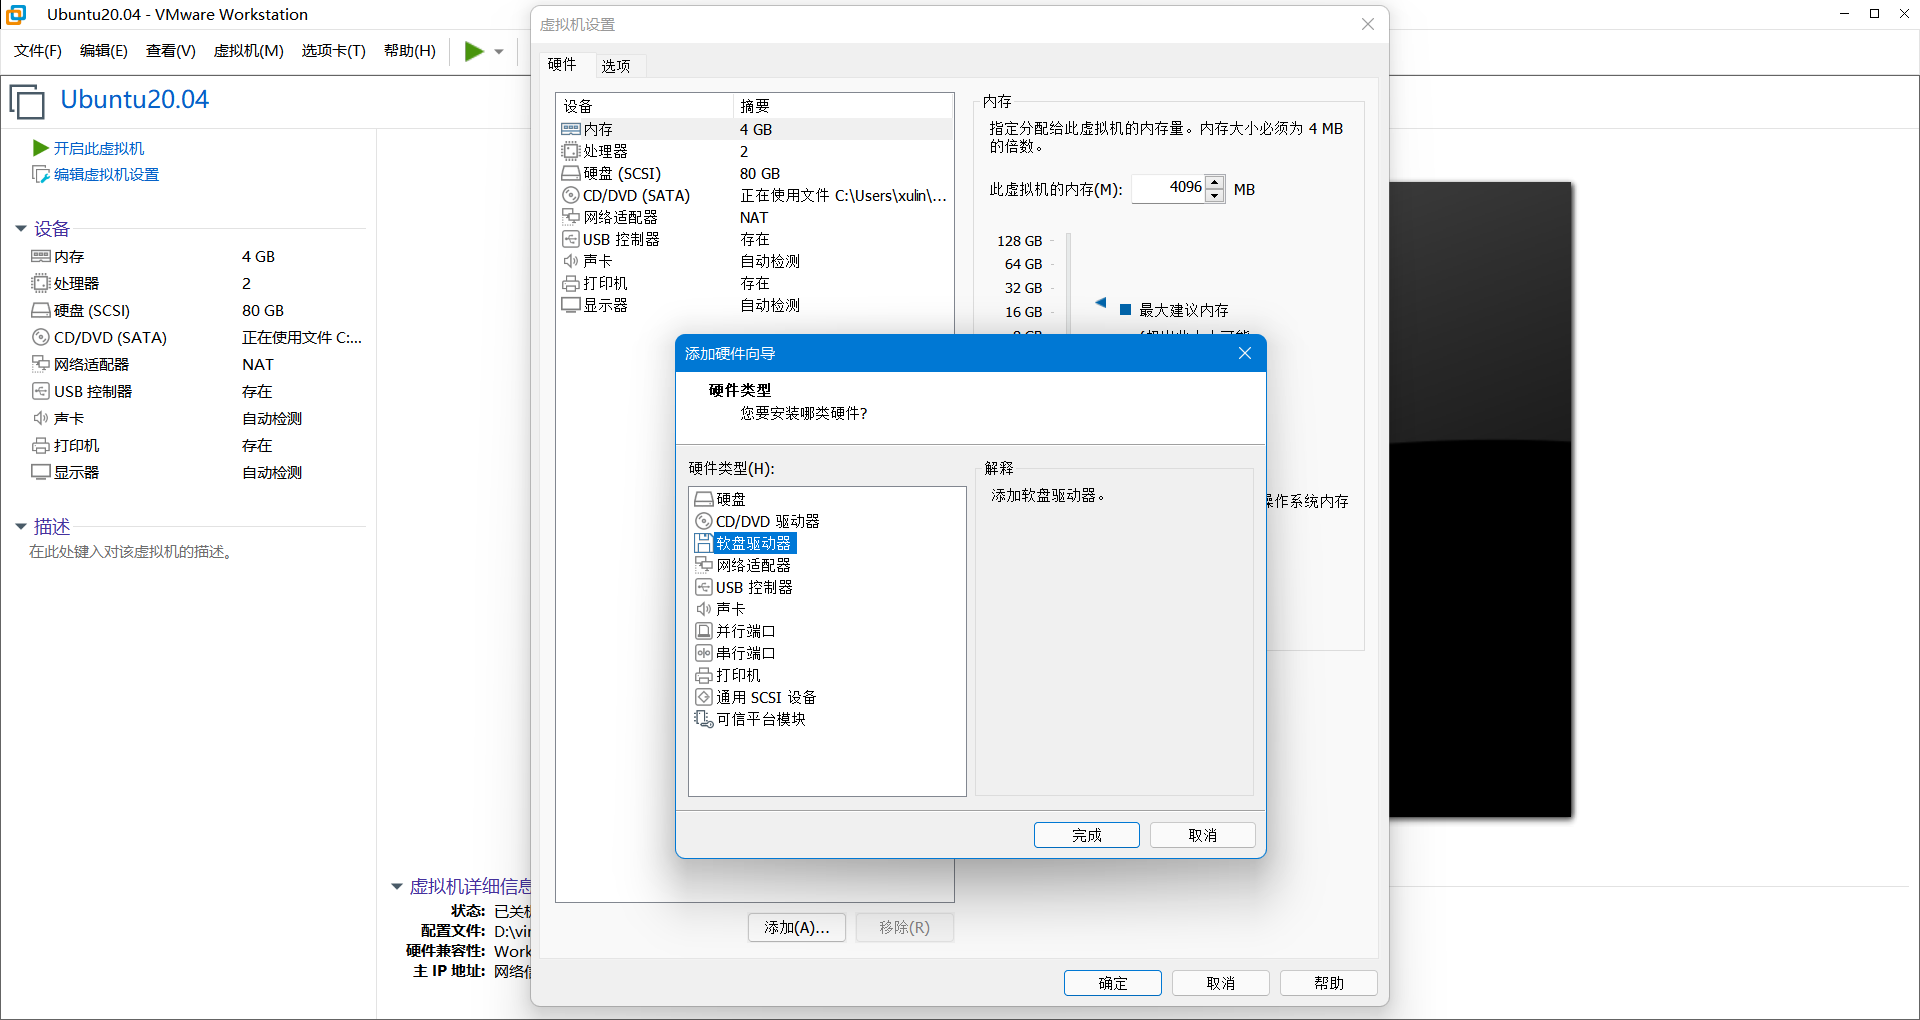Decrease memory with the spinner down arrow
This screenshot has height=1020, width=1920.
pyautogui.click(x=1215, y=196)
